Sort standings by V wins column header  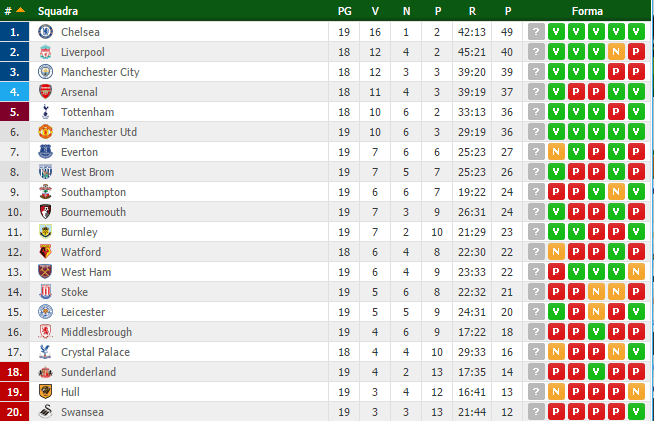tap(375, 11)
